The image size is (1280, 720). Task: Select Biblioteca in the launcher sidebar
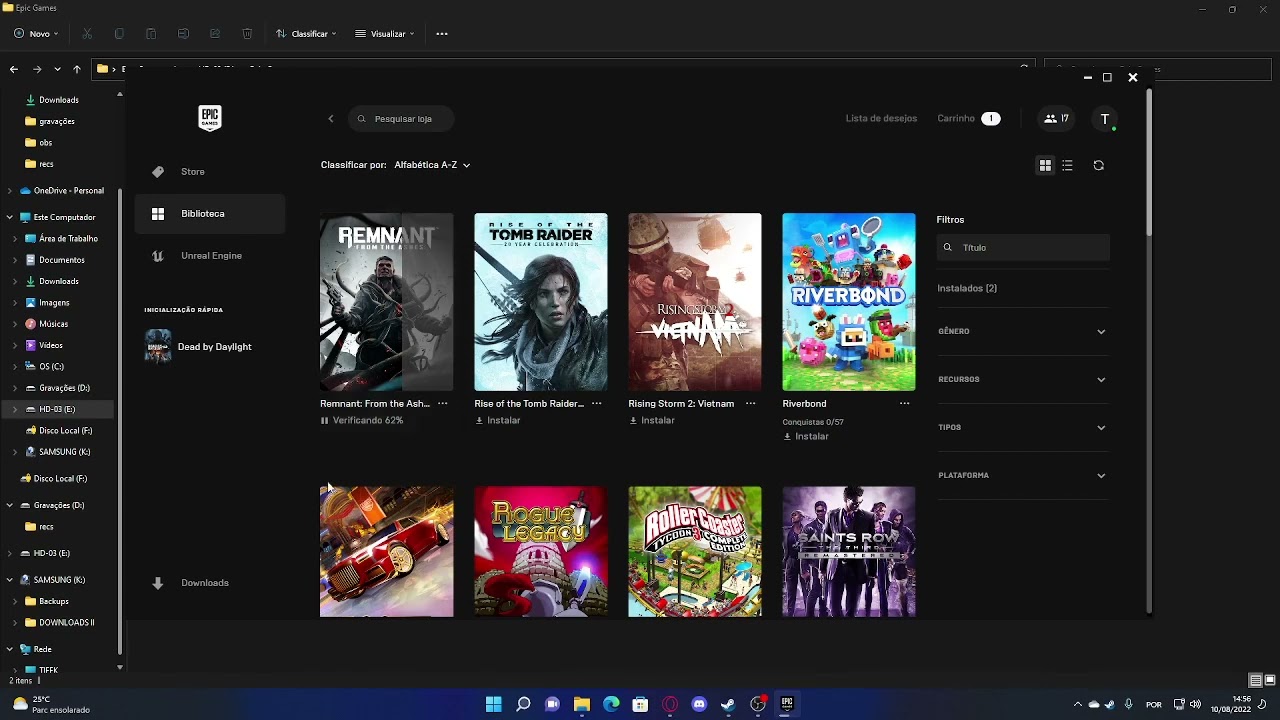210,214
